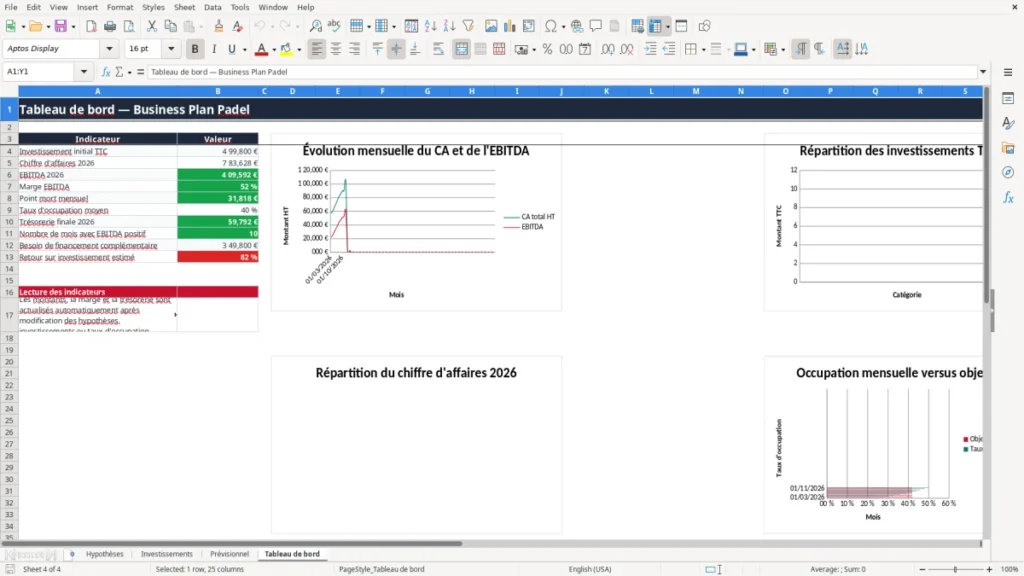
Task: Toggle Wrap Text button
Action: click(438, 49)
